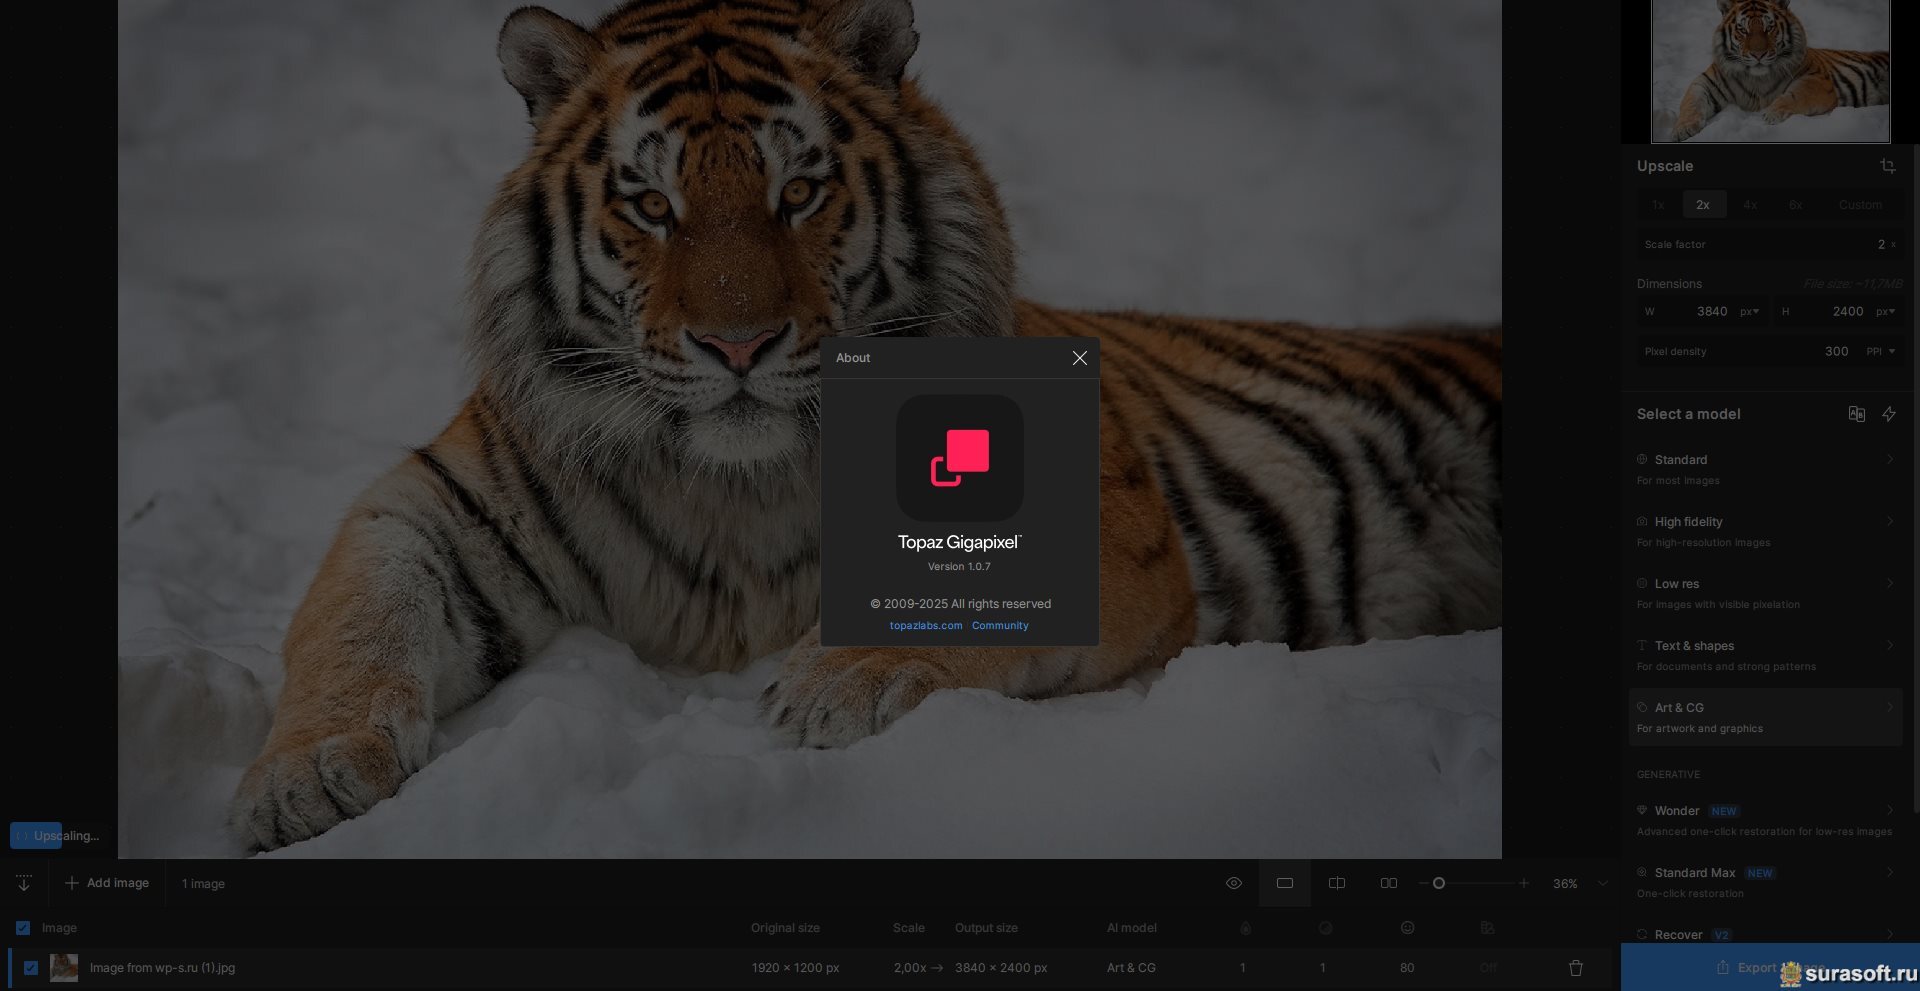Click the Art & CG palette icon

pyautogui.click(x=1642, y=708)
